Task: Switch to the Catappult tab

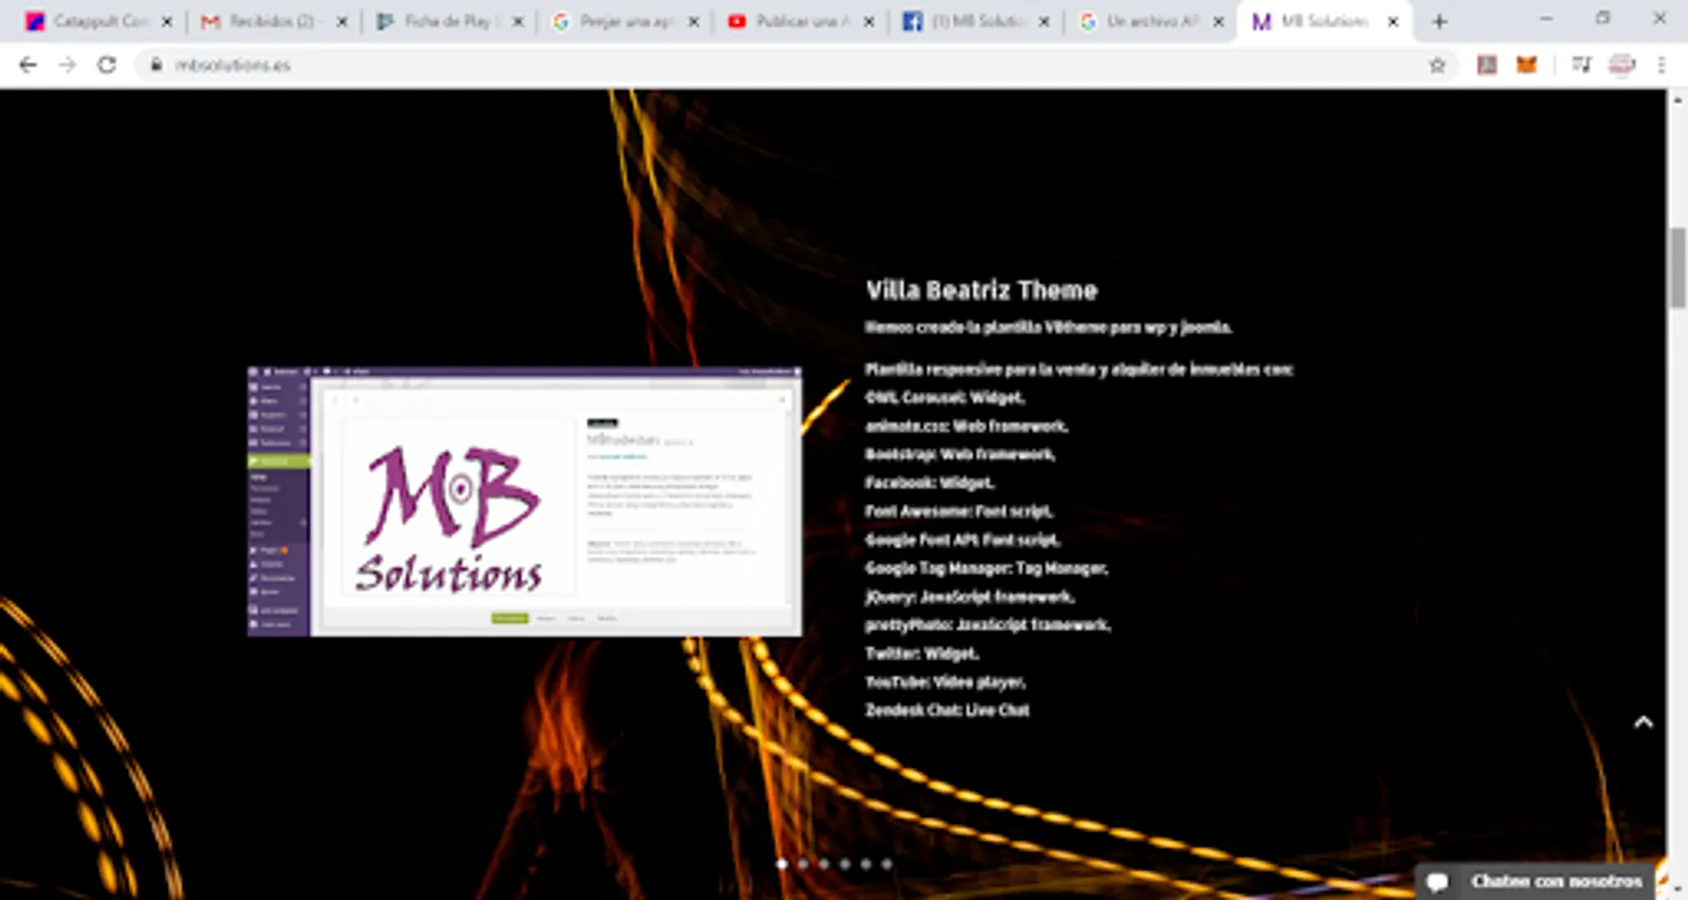Action: click(98, 21)
